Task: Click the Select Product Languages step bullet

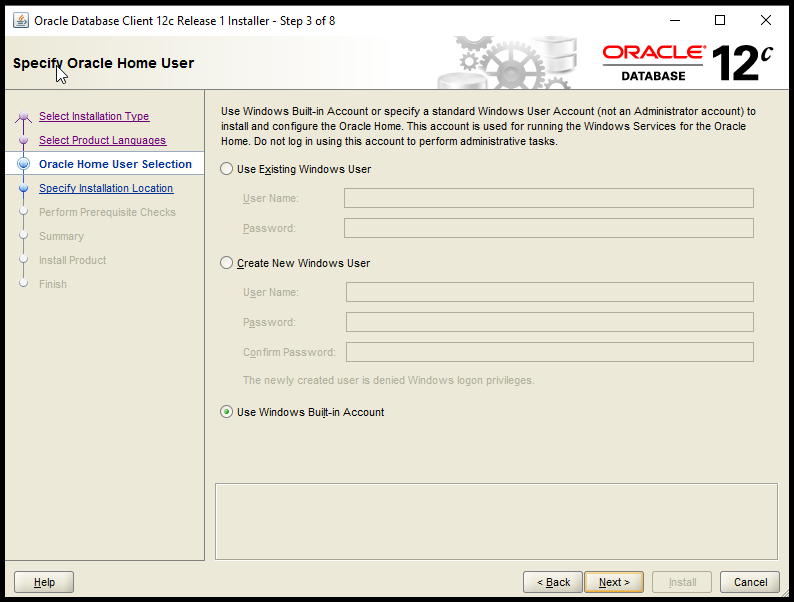Action: pos(23,140)
